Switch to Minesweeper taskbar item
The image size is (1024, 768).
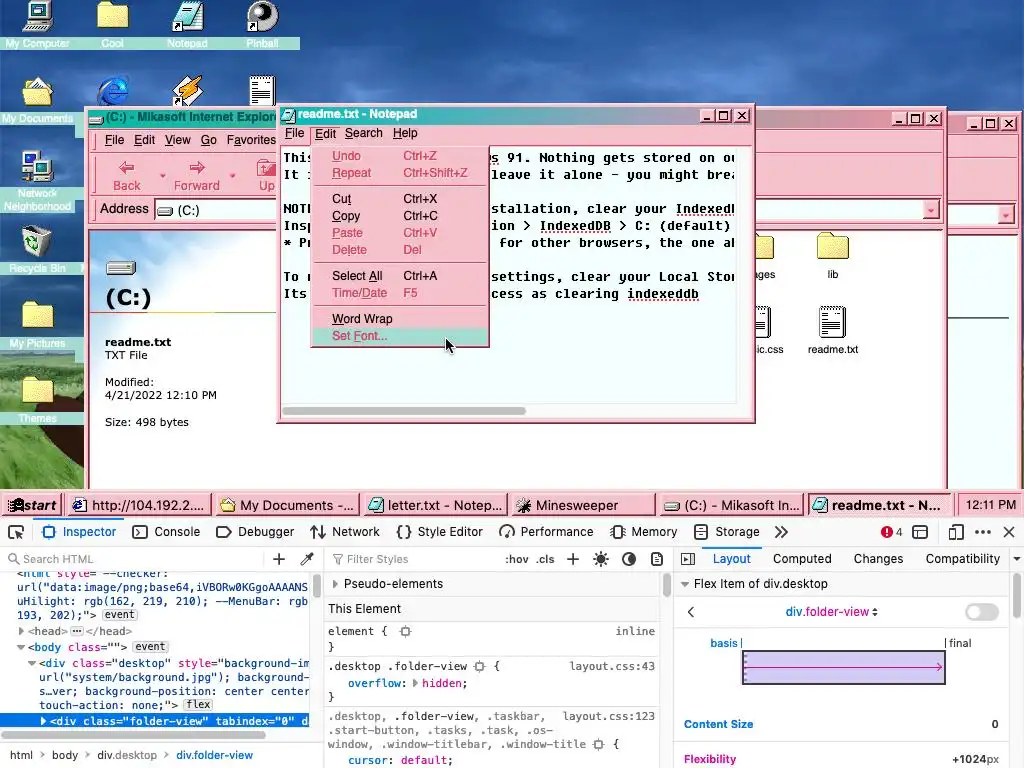pos(583,505)
